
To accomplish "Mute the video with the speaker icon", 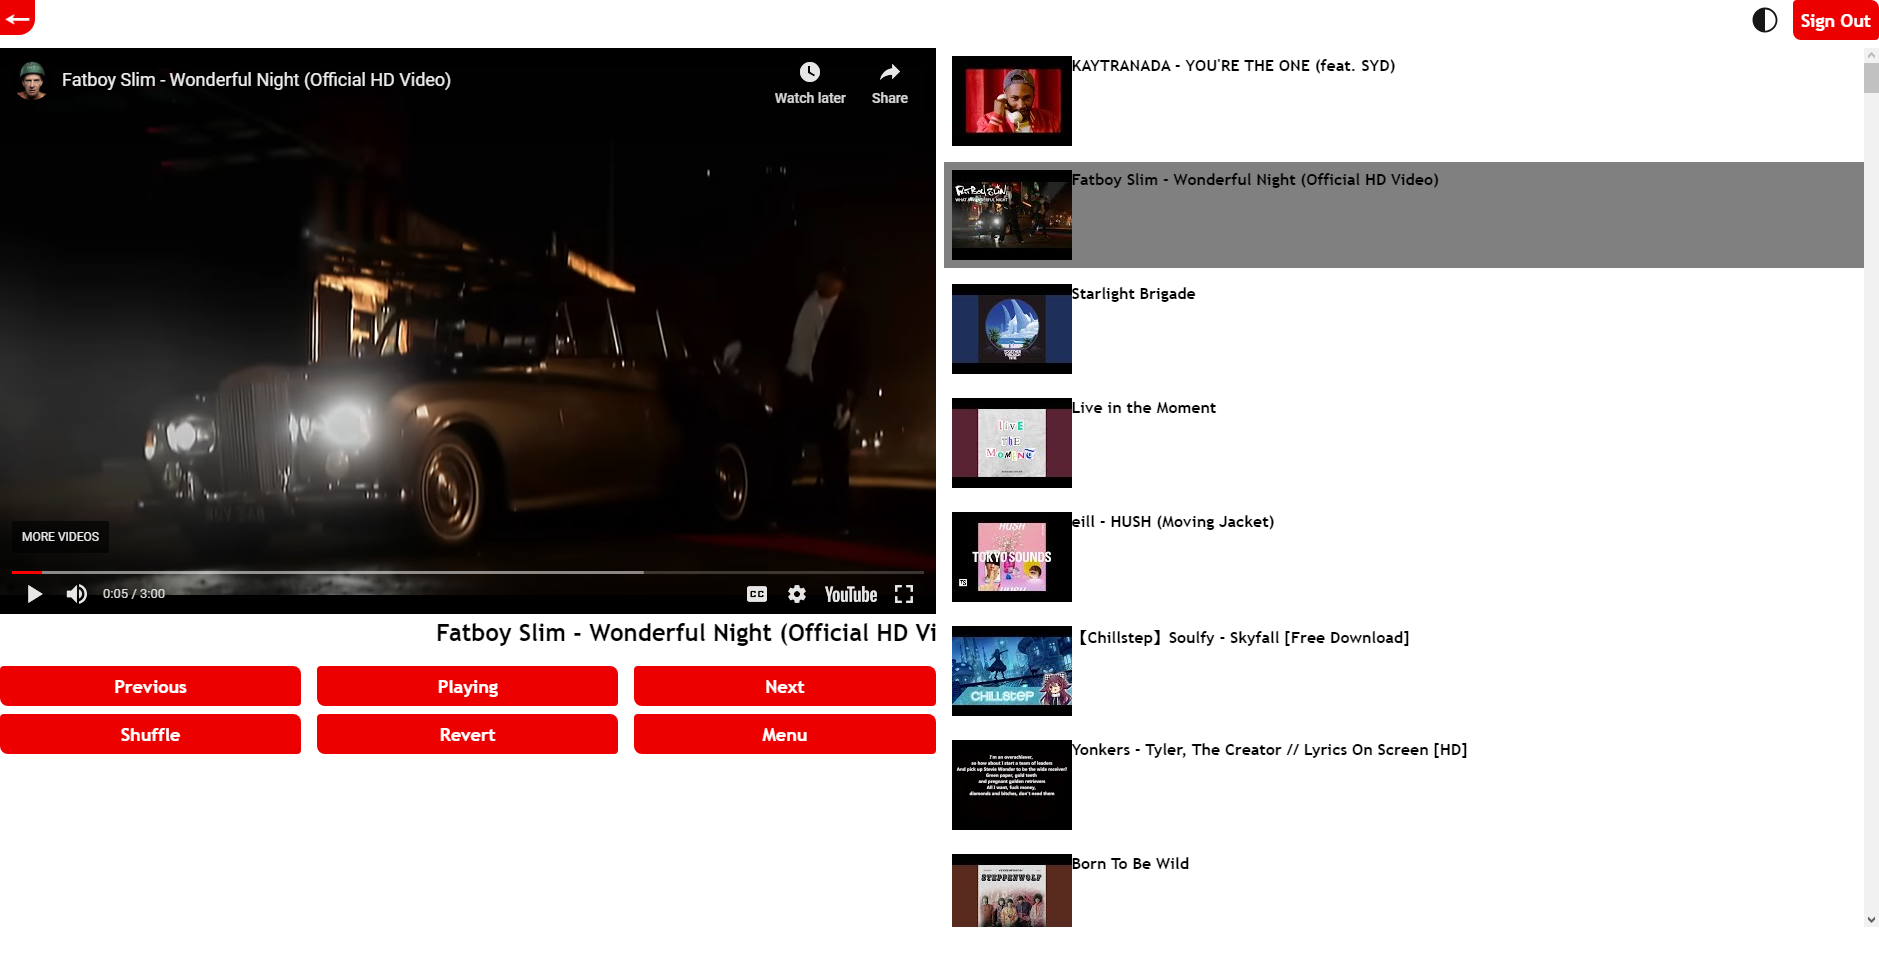I will [x=77, y=594].
